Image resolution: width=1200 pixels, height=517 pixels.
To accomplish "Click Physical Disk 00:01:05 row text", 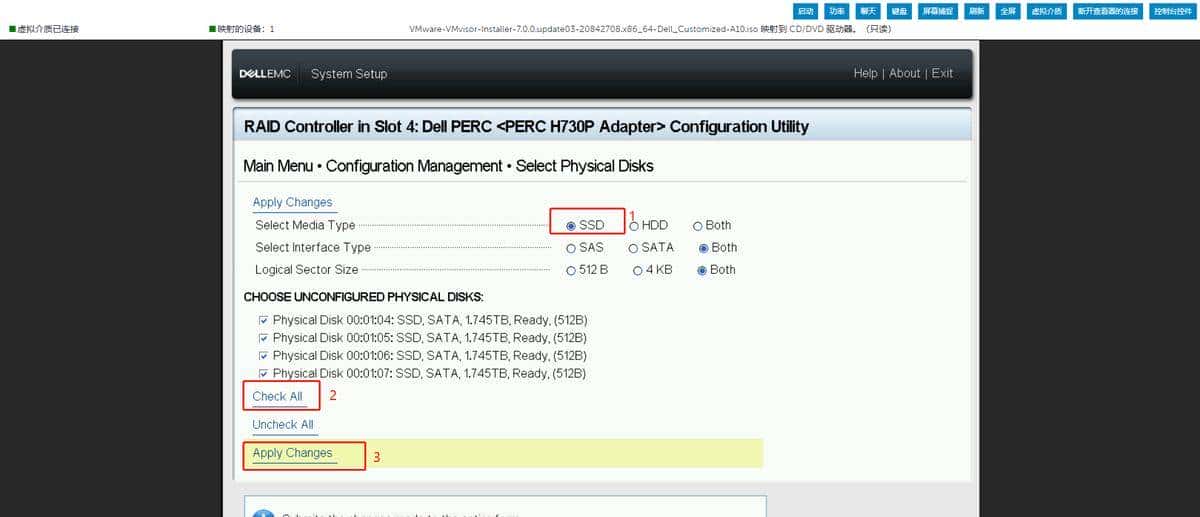I will 430,338.
